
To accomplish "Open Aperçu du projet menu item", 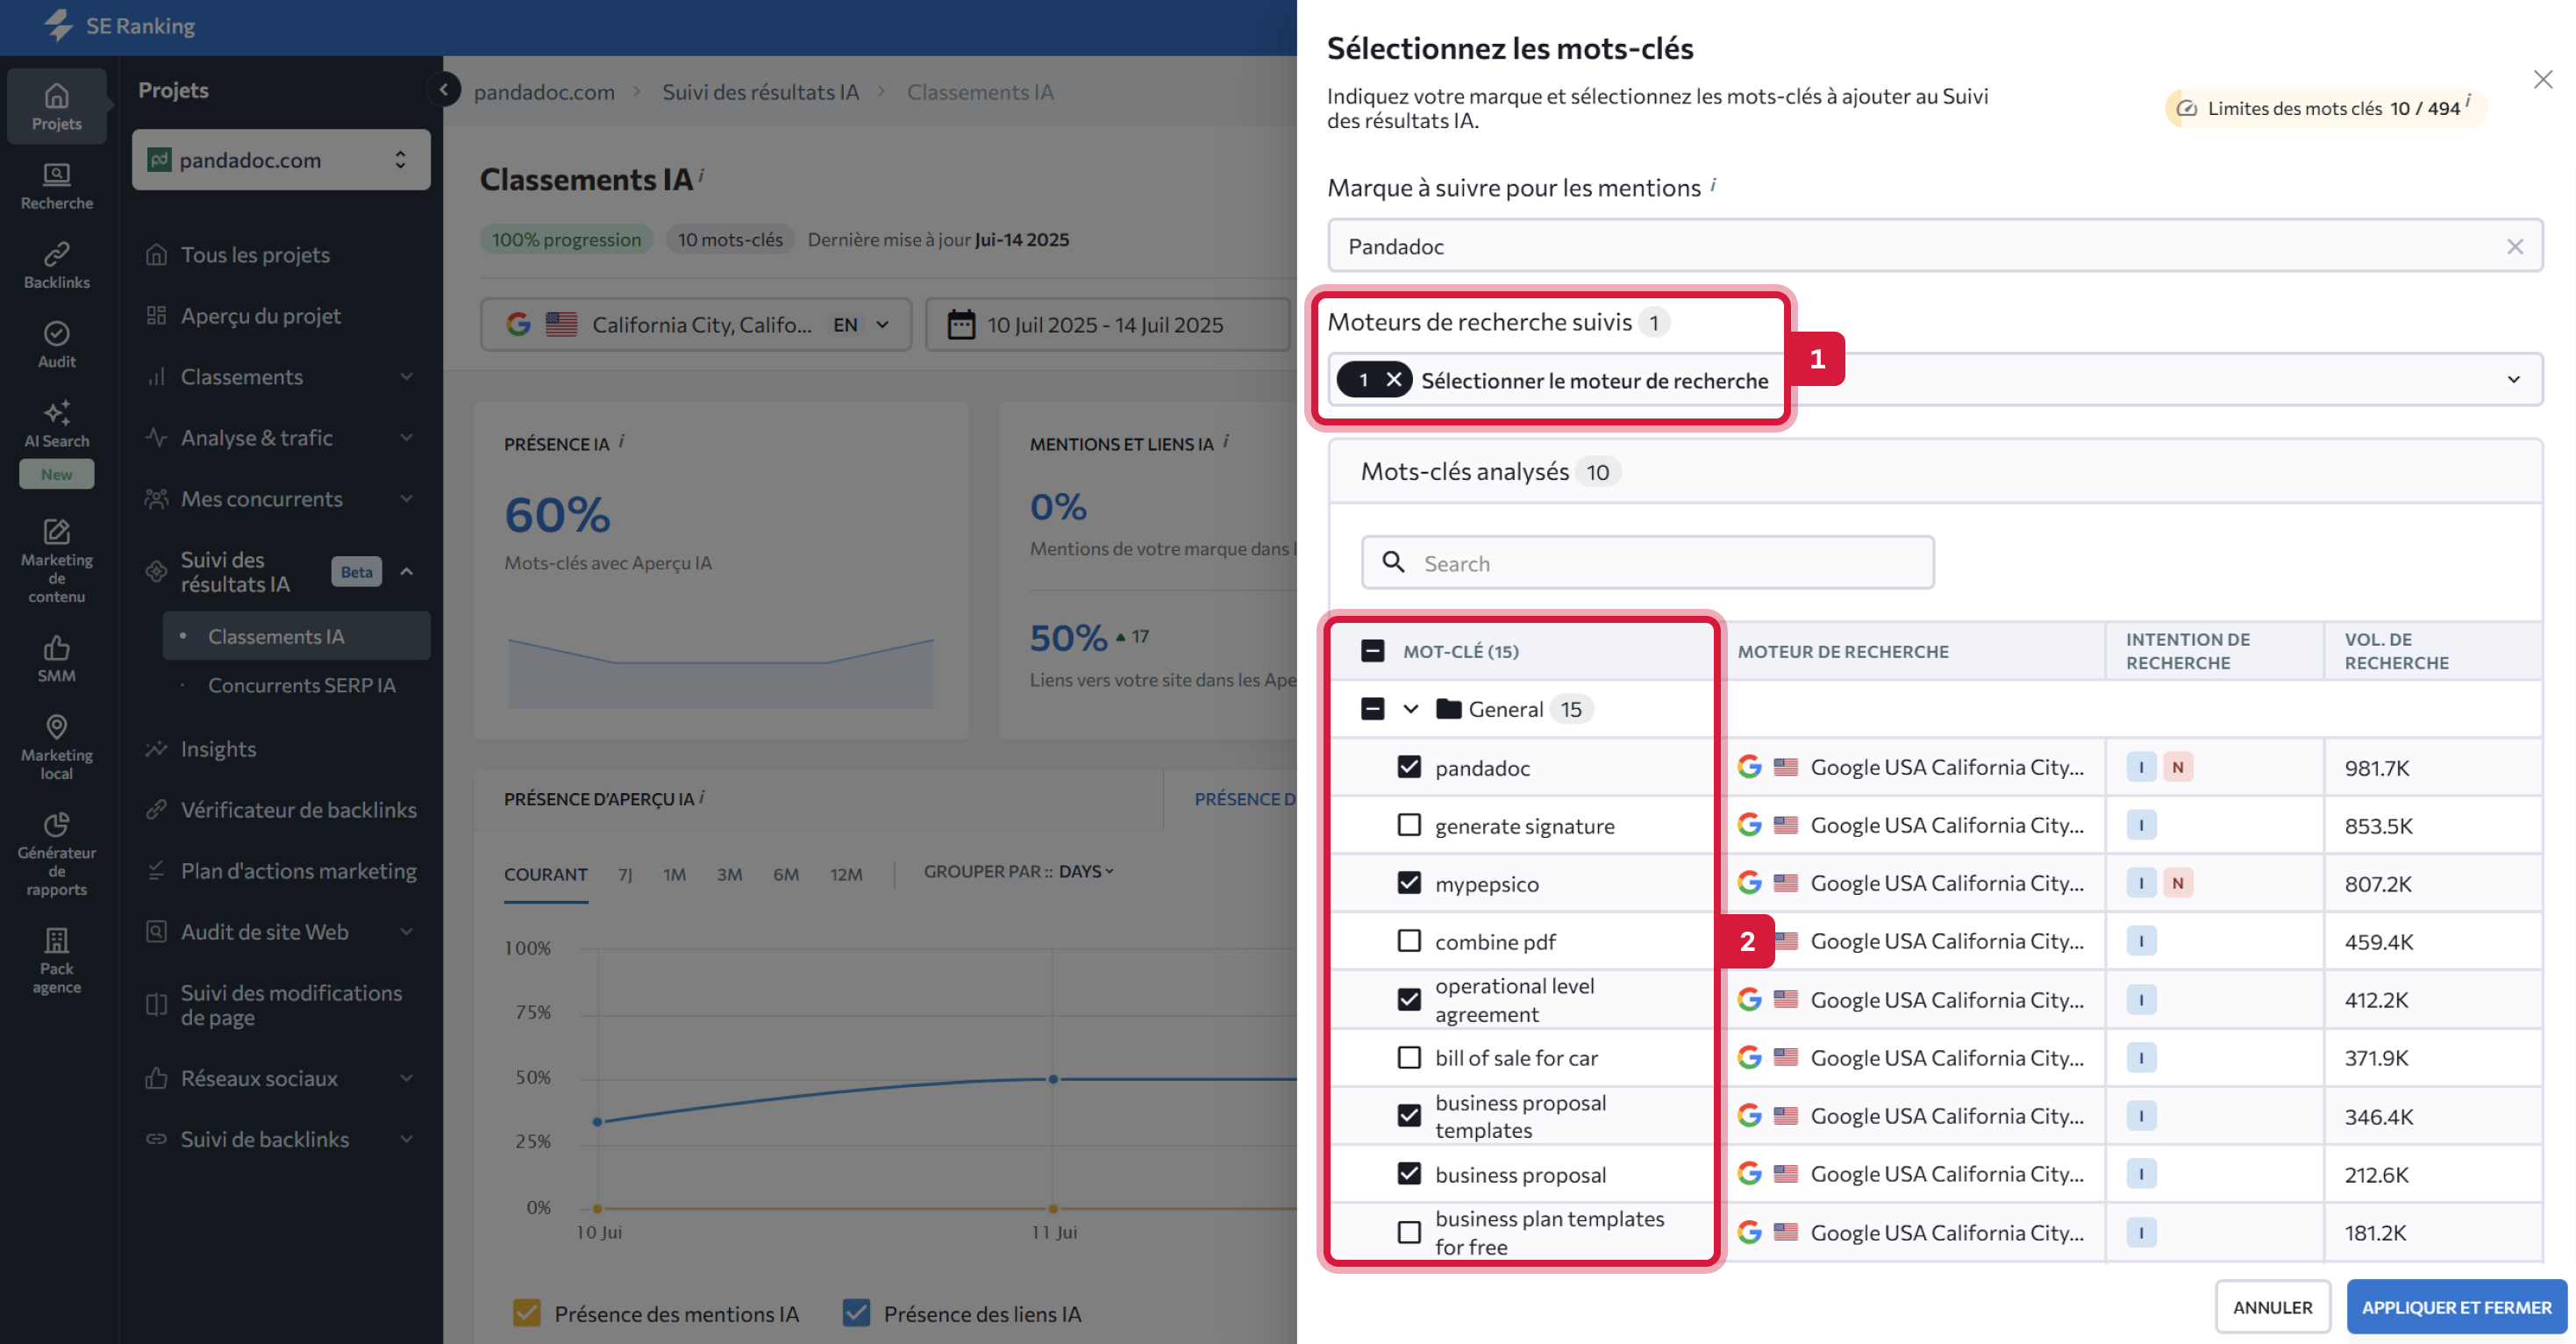I will (260, 315).
